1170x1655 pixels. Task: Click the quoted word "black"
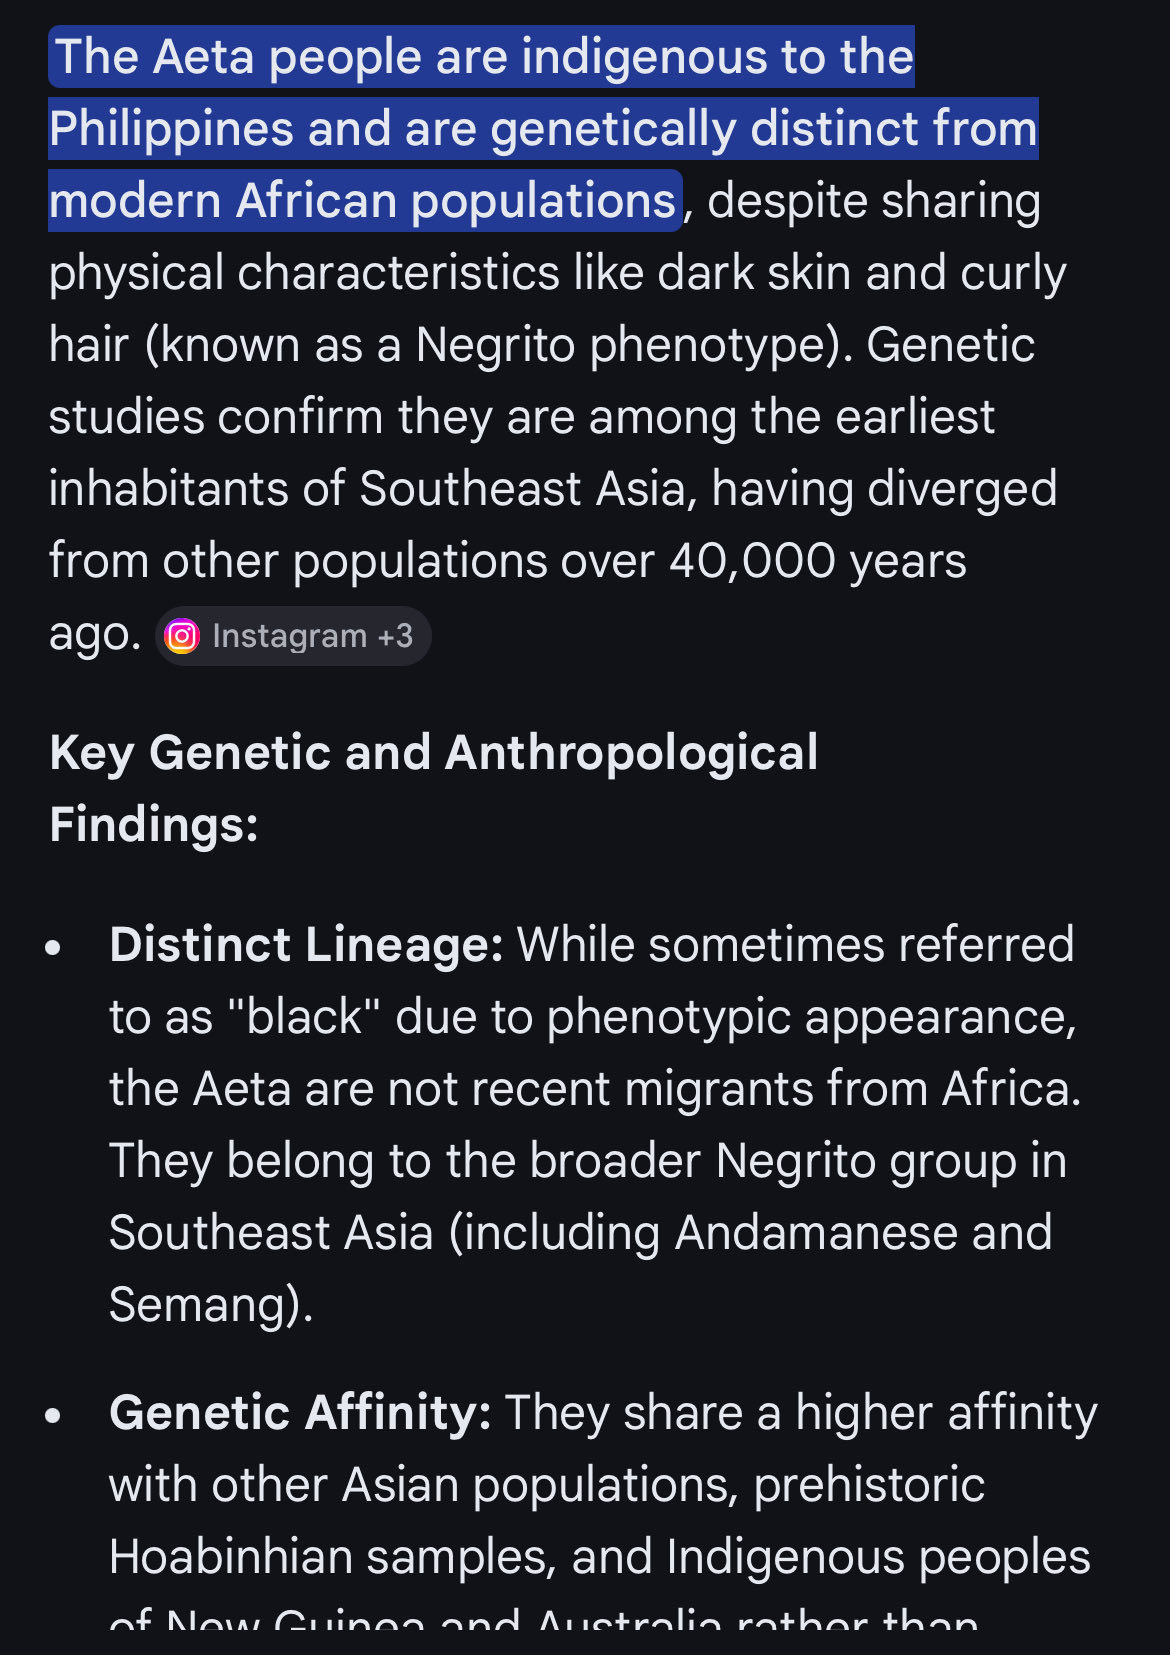click(x=304, y=1017)
